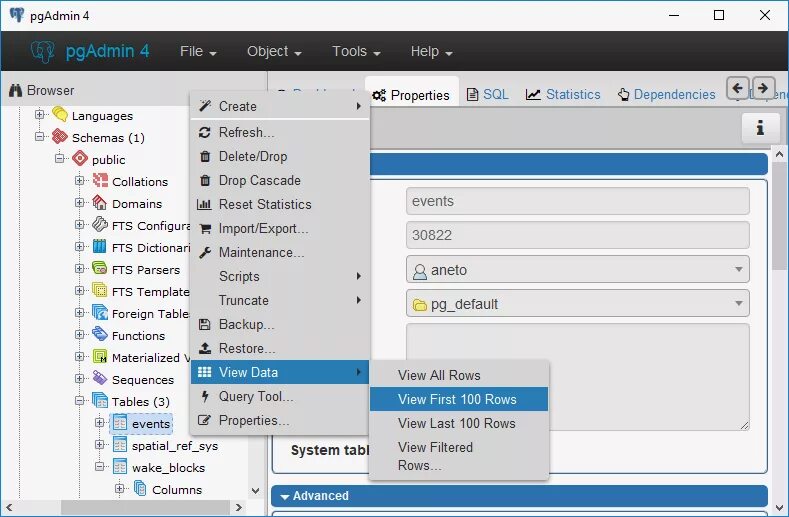Click the Sequences node icon
This screenshot has width=789, height=517.
(100, 379)
